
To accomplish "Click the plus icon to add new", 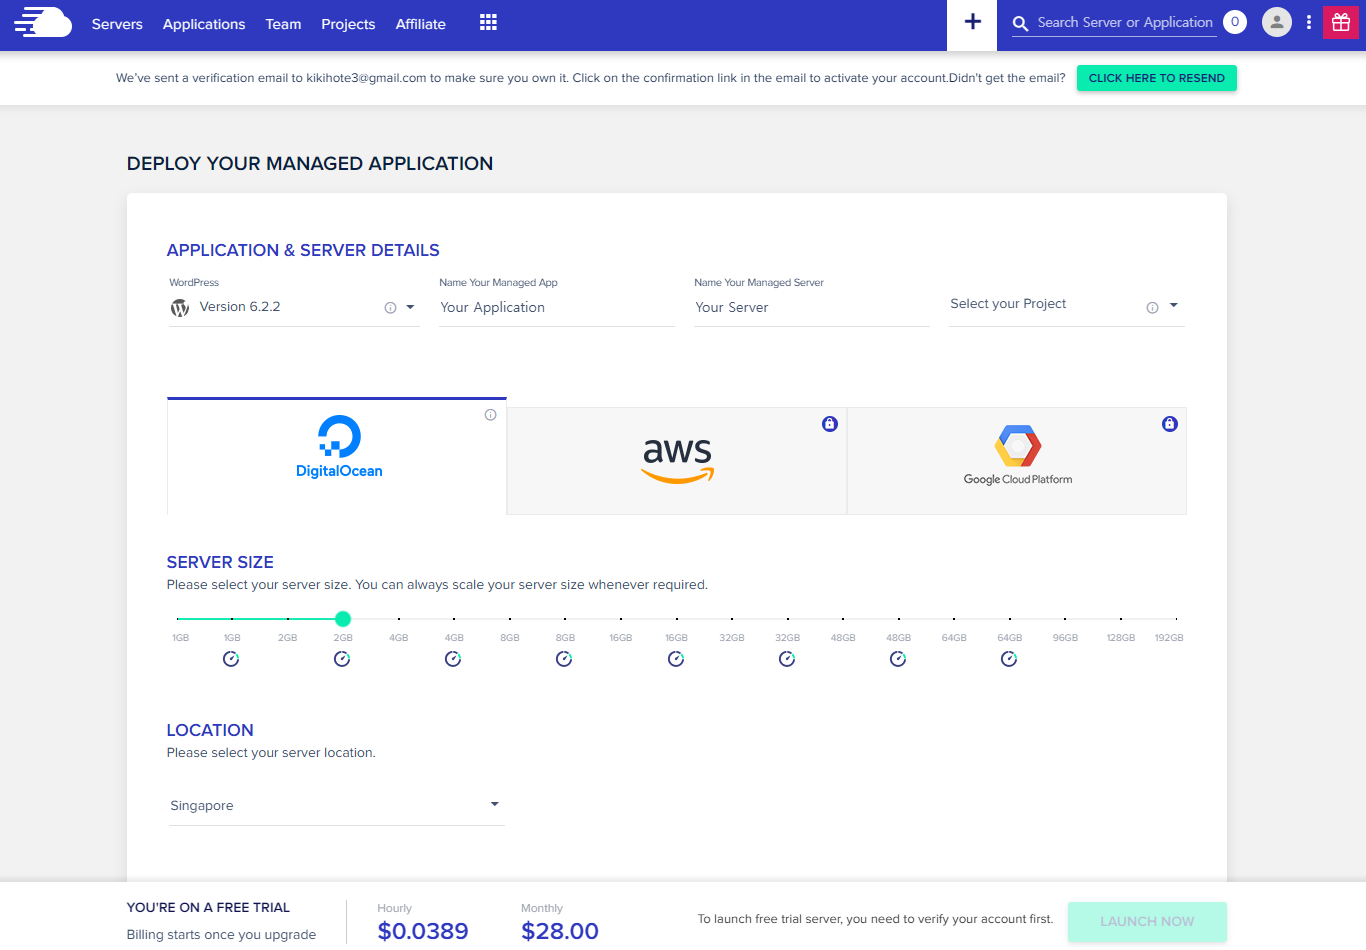I will click(x=972, y=22).
